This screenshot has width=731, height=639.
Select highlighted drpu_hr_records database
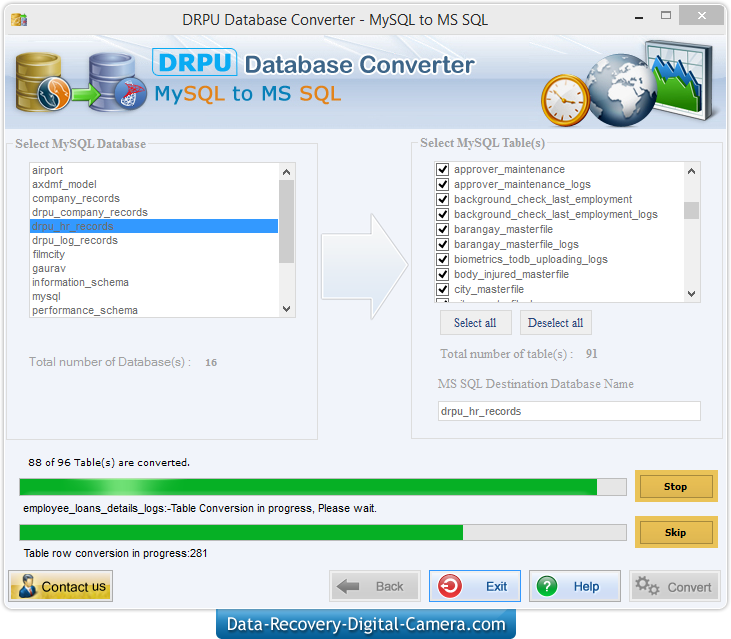pos(154,226)
